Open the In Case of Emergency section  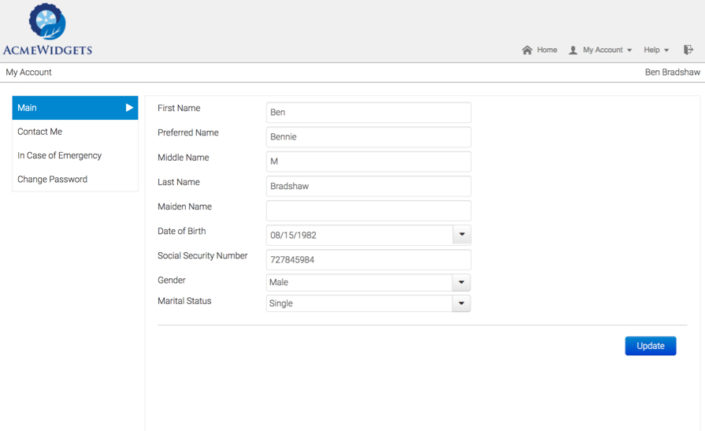pos(59,156)
